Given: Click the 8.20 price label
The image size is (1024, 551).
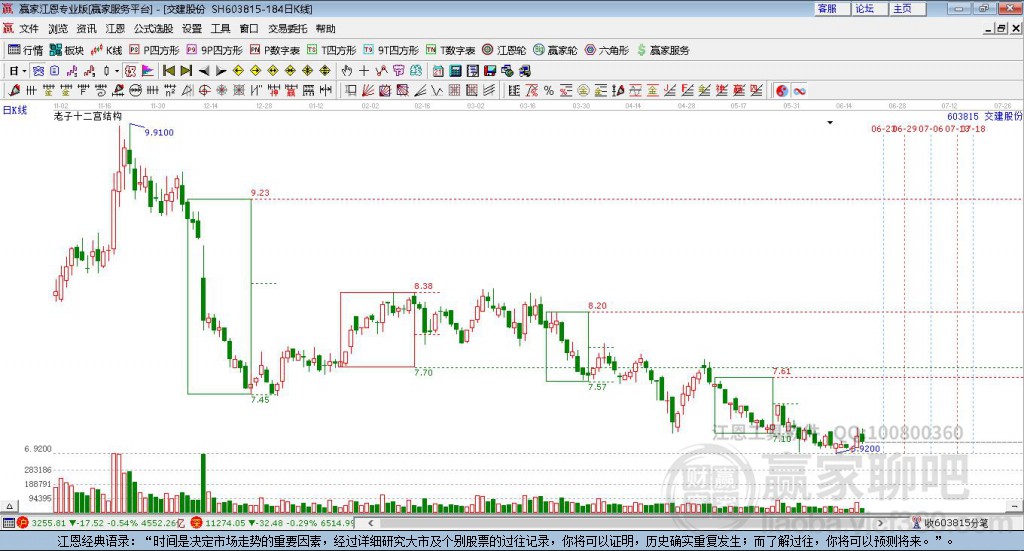Looking at the screenshot, I should [598, 306].
